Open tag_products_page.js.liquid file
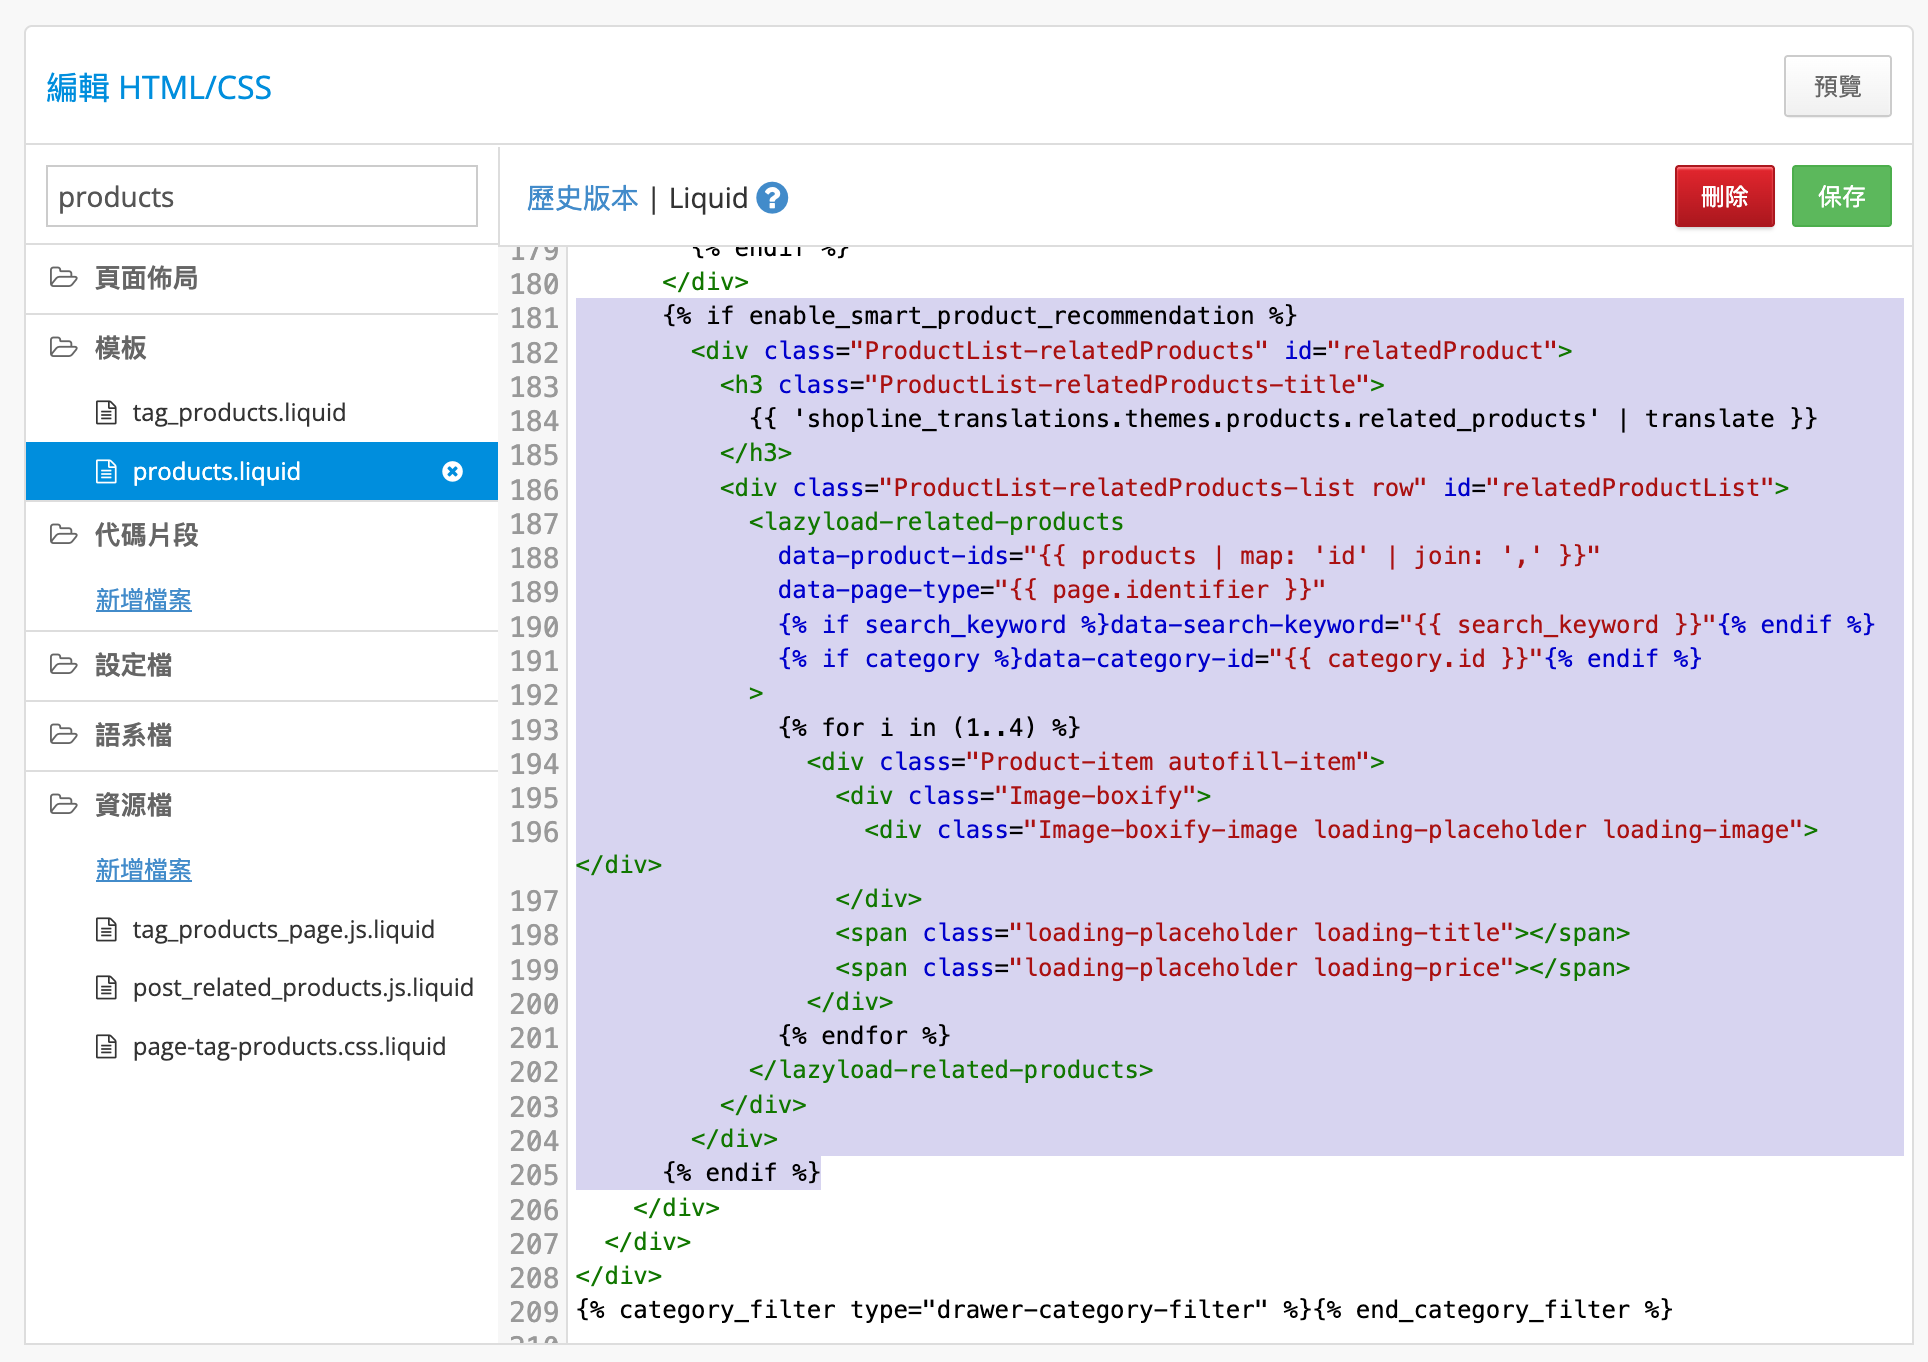This screenshot has width=1928, height=1362. (x=283, y=929)
